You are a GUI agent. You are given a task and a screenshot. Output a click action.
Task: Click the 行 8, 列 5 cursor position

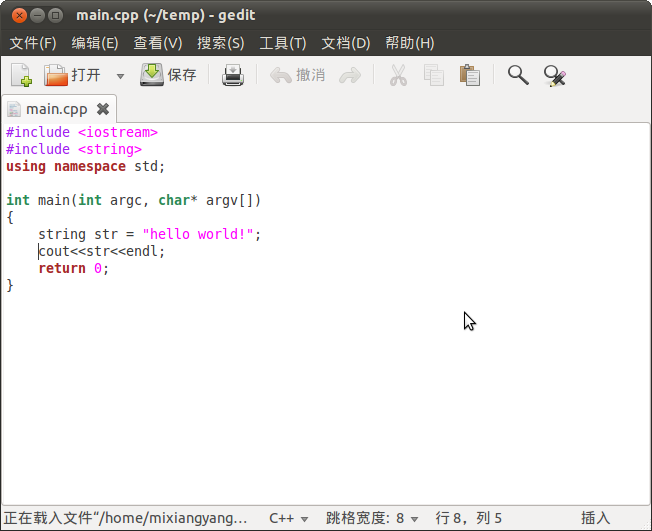click(469, 519)
